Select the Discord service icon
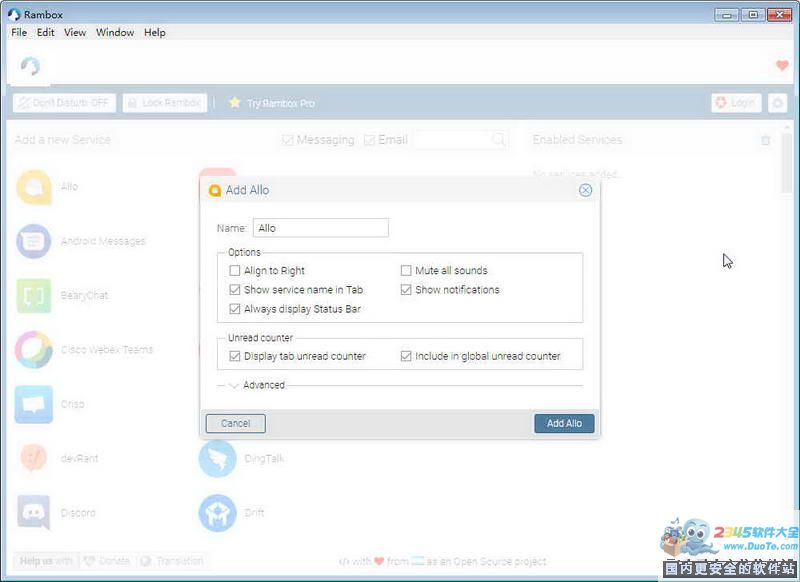This screenshot has height=582, width=800. 34,512
